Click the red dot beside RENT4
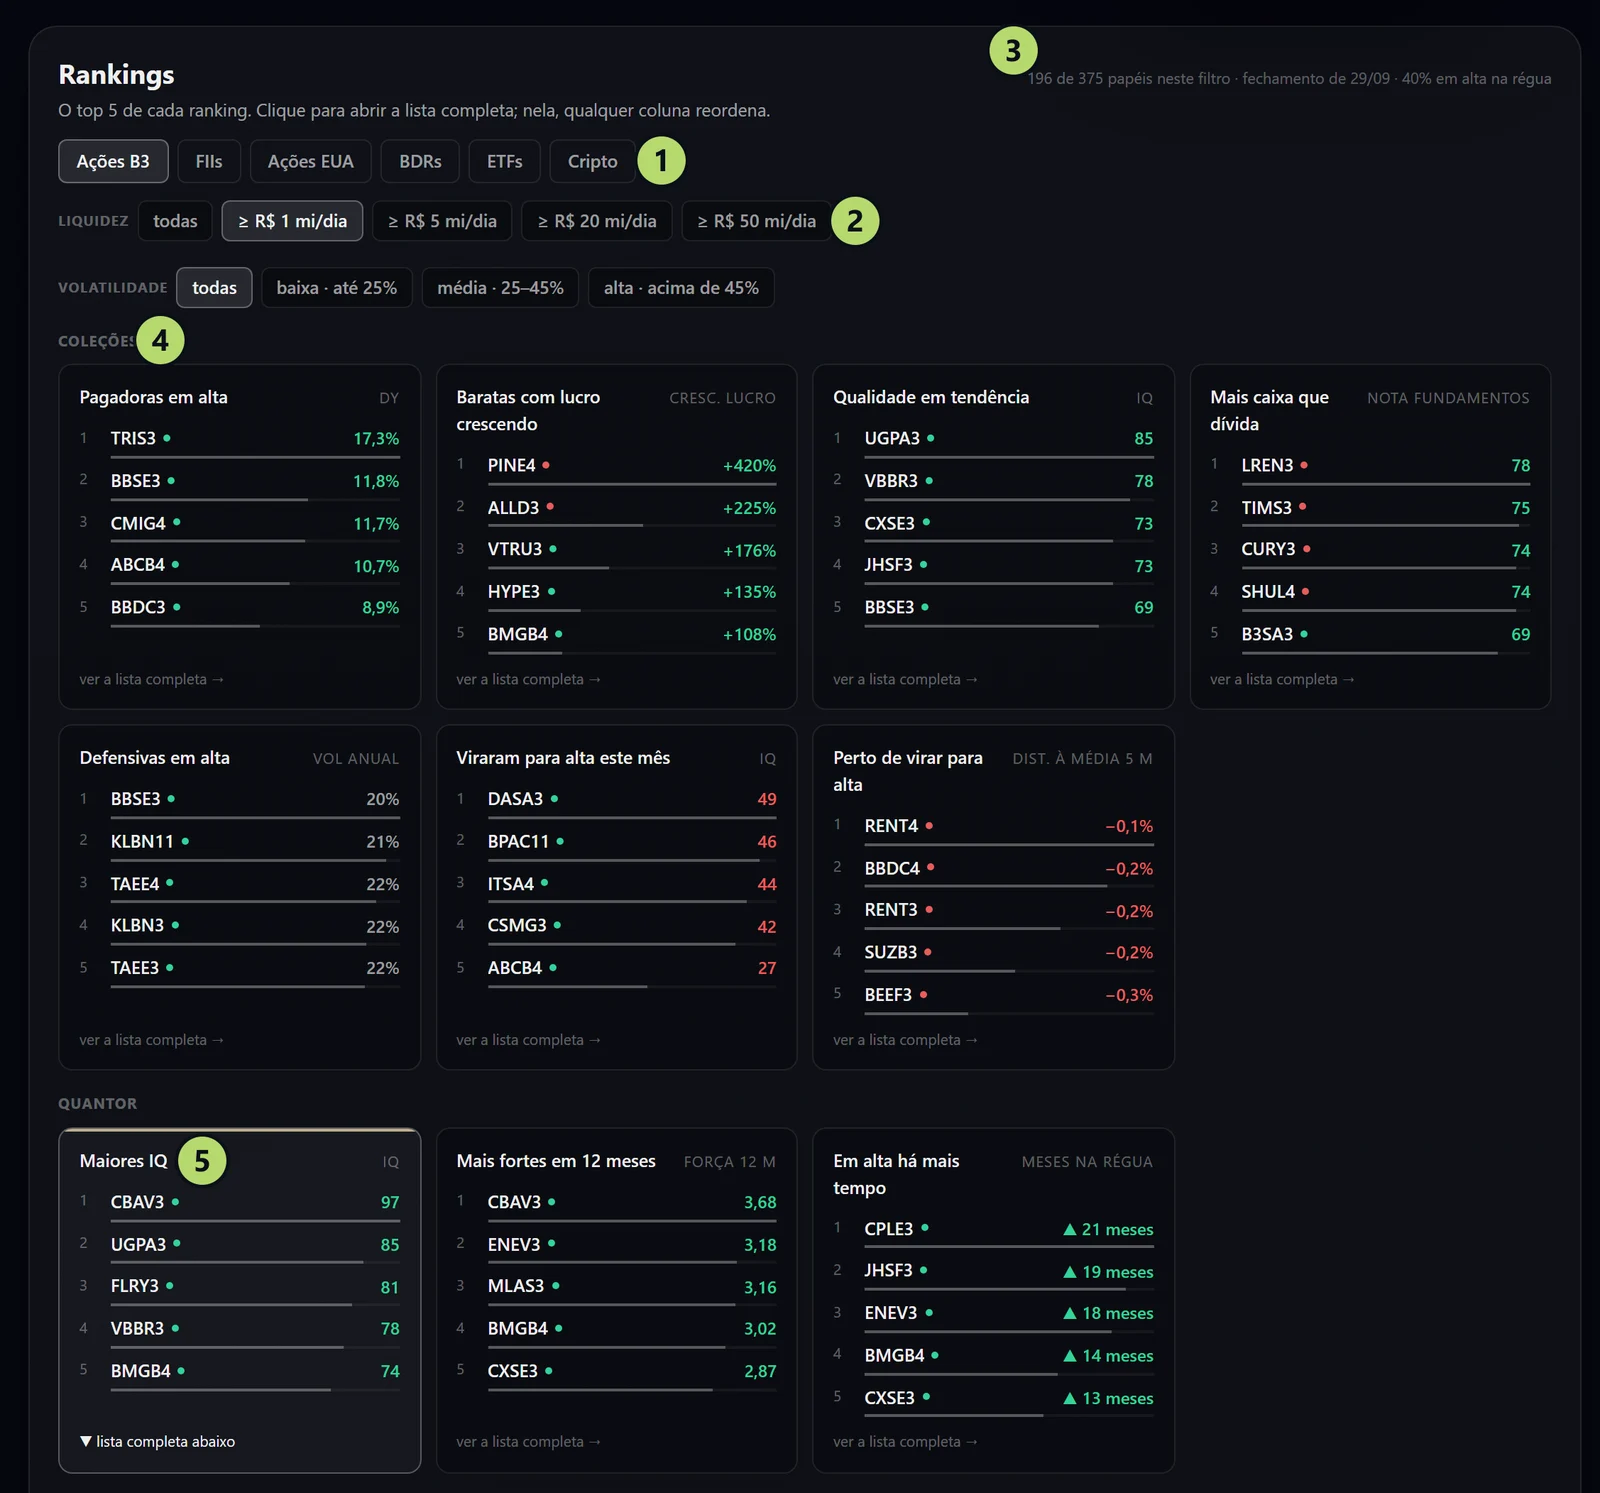The width and height of the screenshot is (1600, 1493). tap(929, 826)
